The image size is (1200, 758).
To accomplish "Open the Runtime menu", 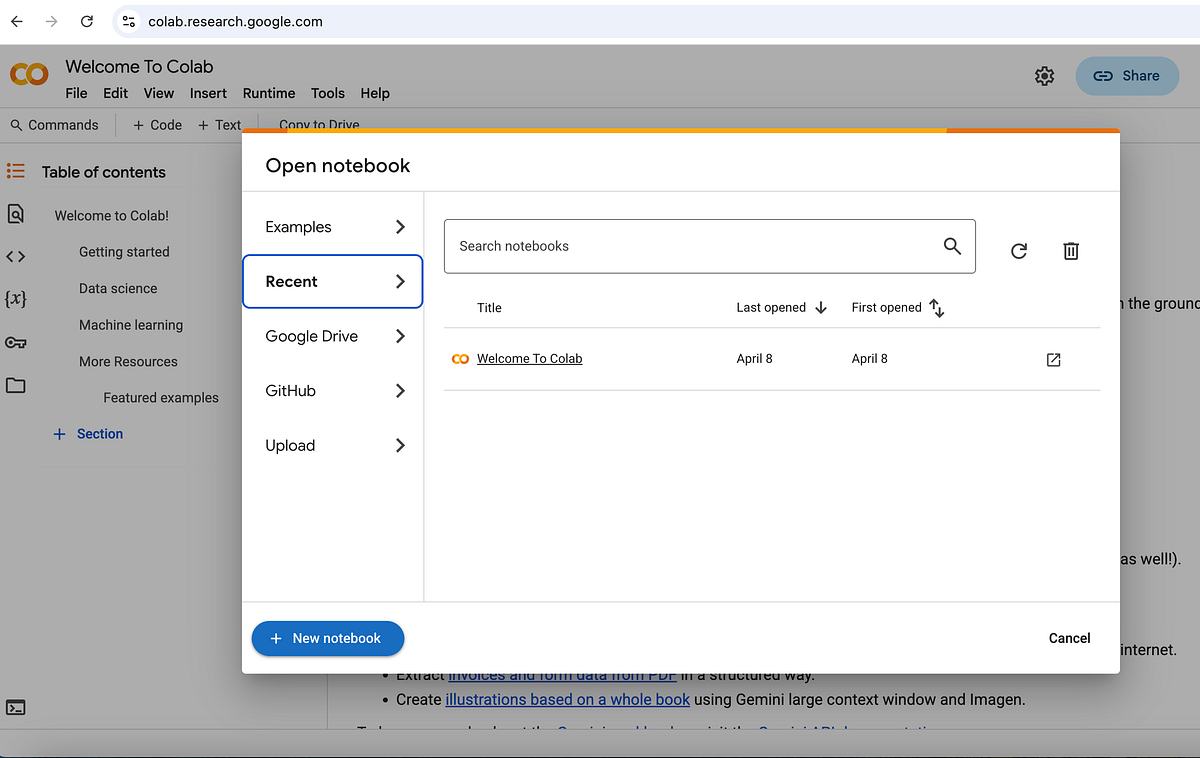I will (x=268, y=93).
